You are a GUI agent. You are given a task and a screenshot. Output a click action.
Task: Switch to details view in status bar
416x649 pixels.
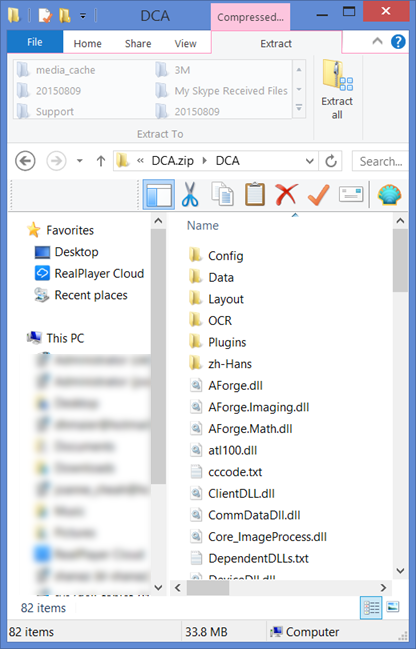[371, 608]
